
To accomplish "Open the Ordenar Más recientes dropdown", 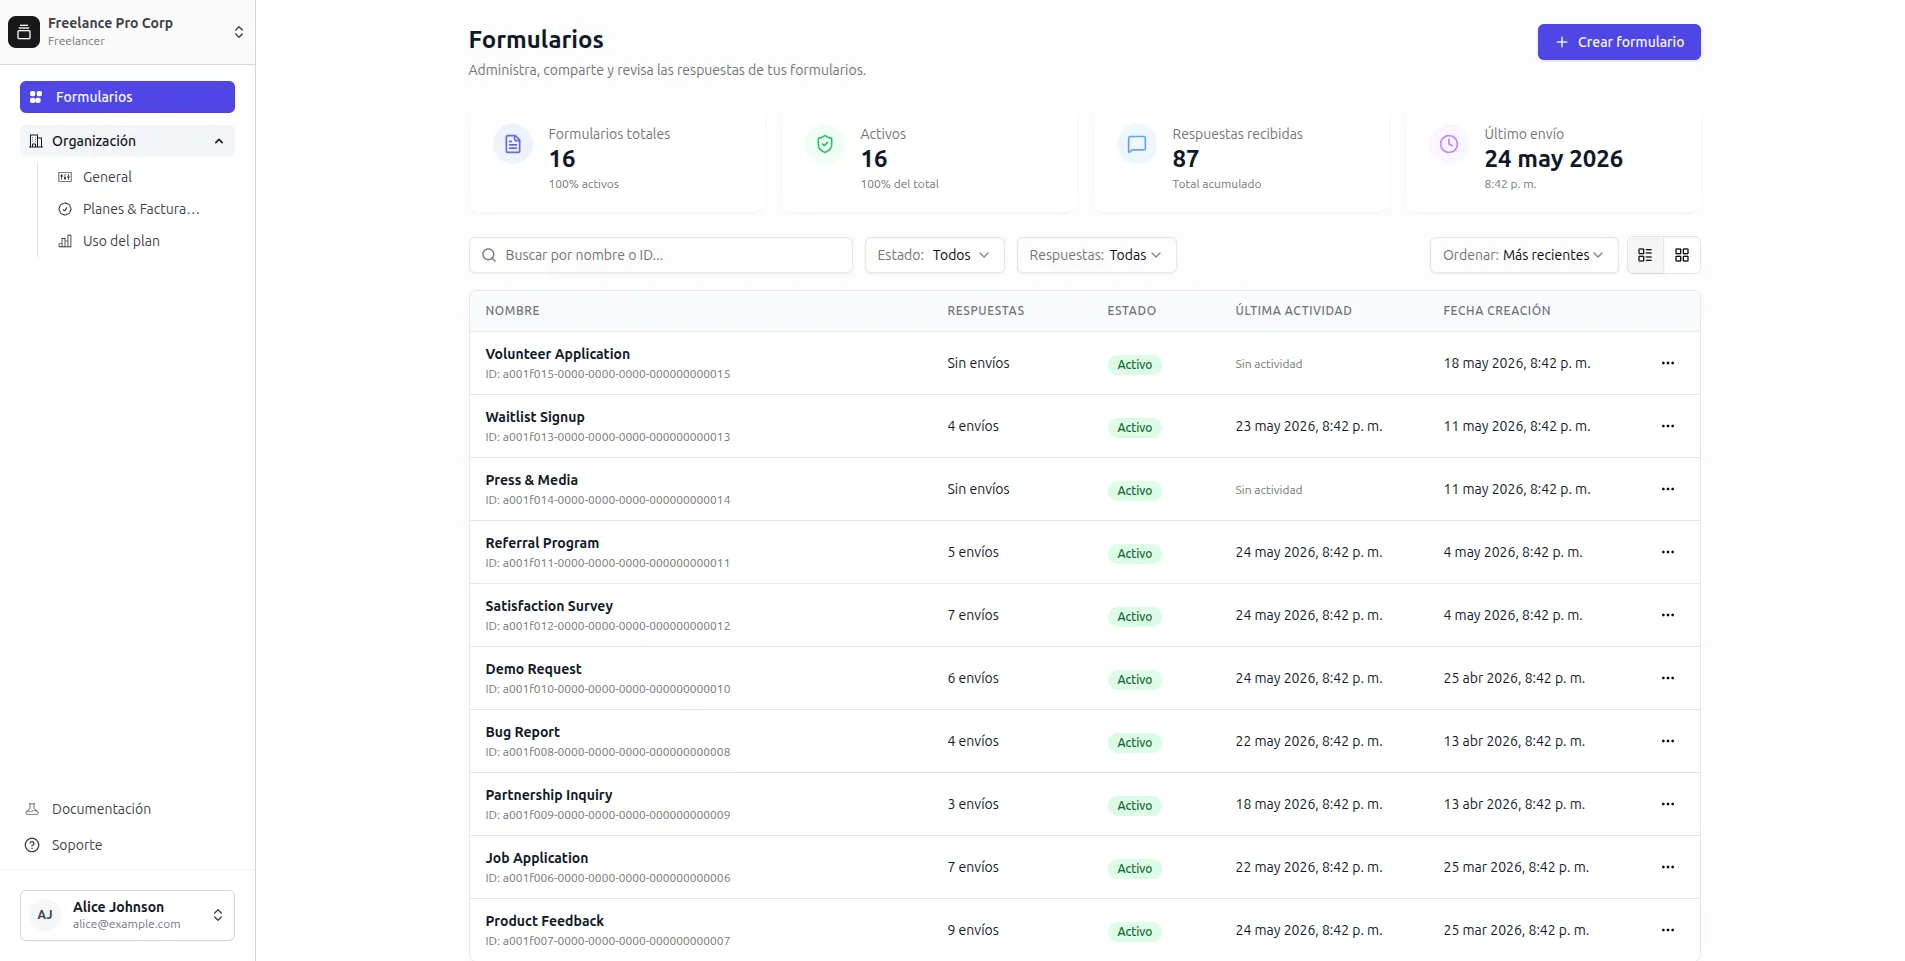I will tap(1524, 255).
